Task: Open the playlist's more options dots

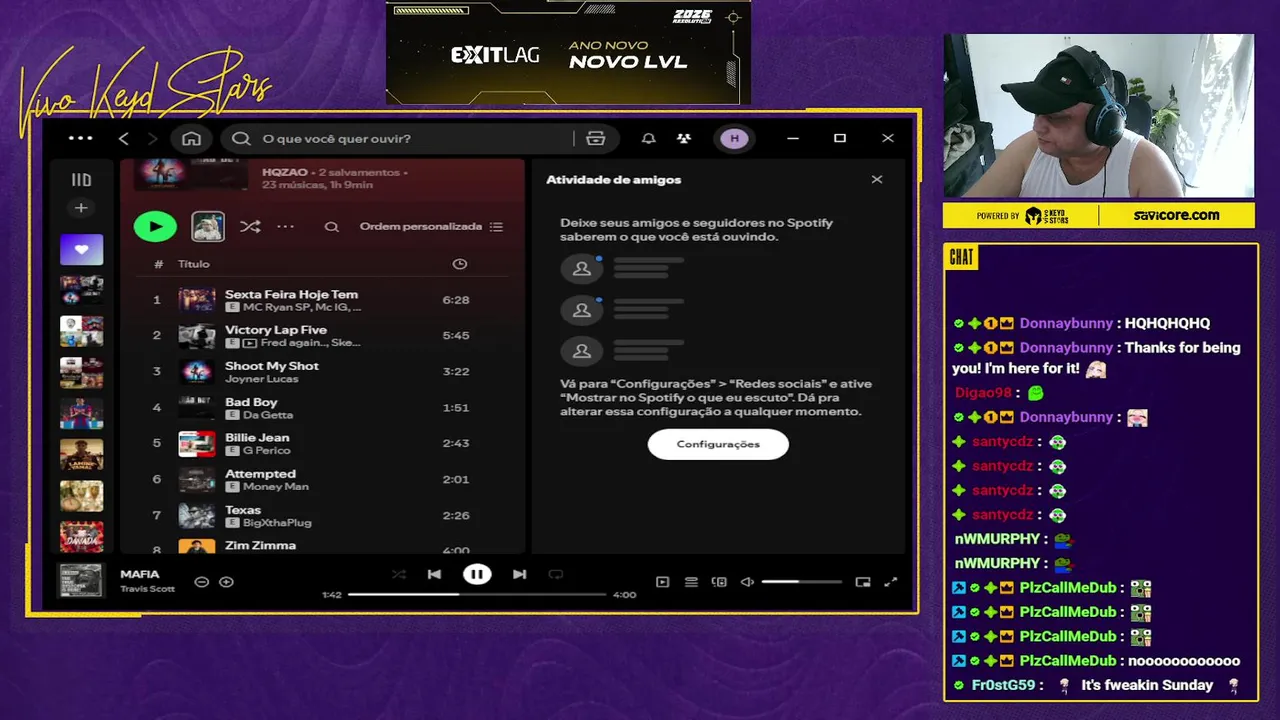Action: click(x=286, y=227)
